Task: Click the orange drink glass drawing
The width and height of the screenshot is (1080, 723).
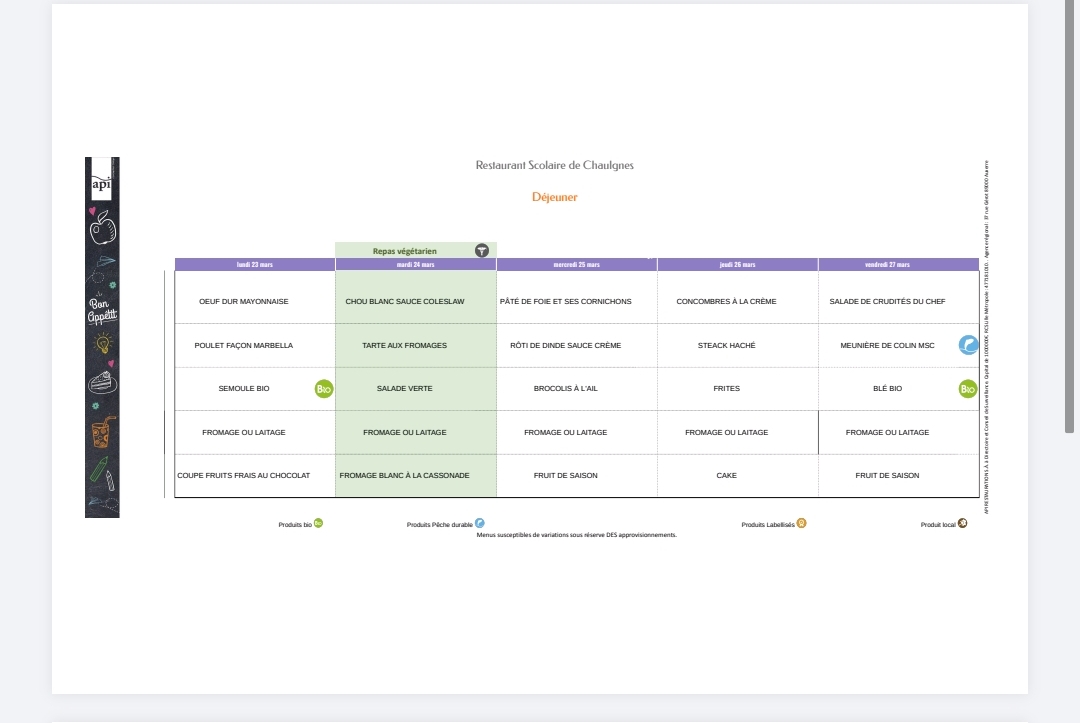Action: tap(102, 433)
